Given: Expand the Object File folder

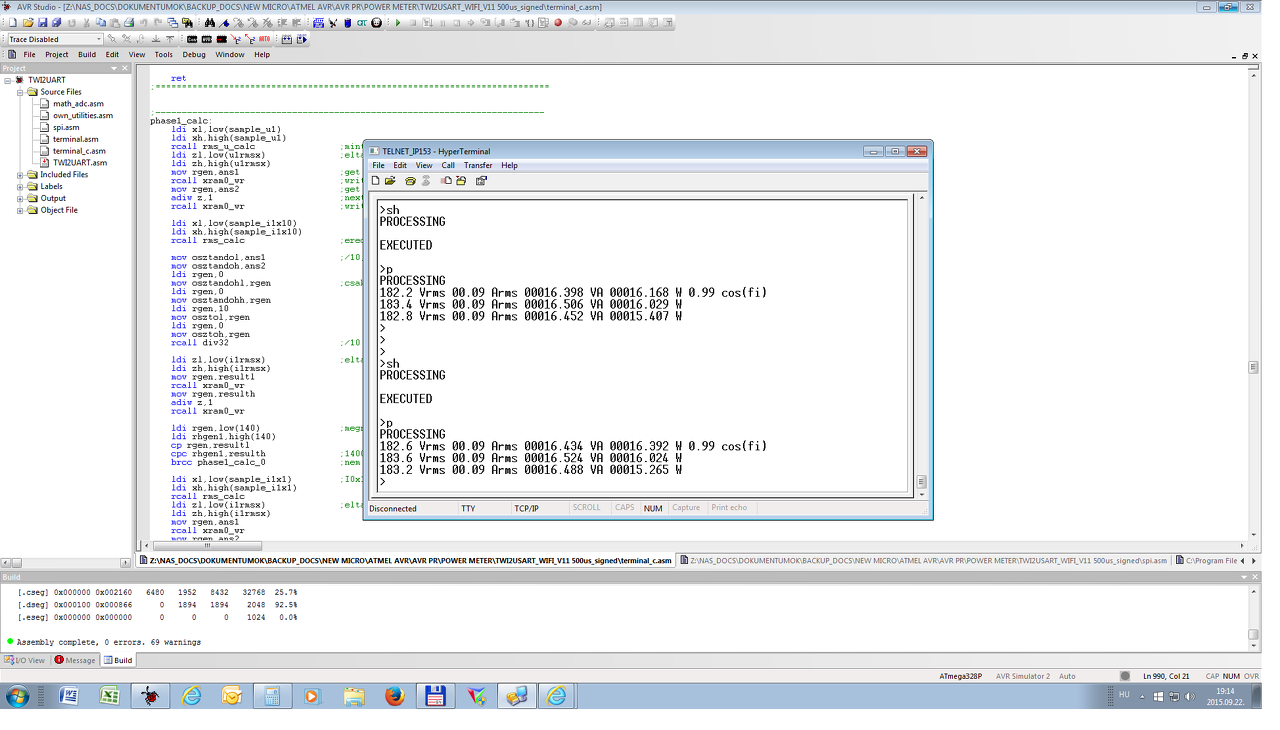Looking at the screenshot, I should click(20, 210).
